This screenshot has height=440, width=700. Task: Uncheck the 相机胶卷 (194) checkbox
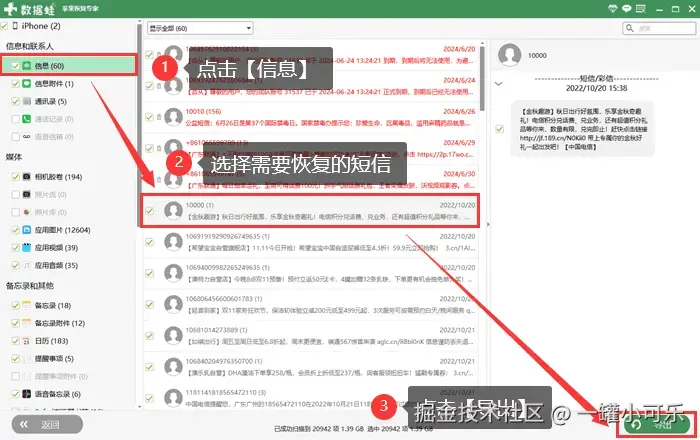[x=15, y=177]
